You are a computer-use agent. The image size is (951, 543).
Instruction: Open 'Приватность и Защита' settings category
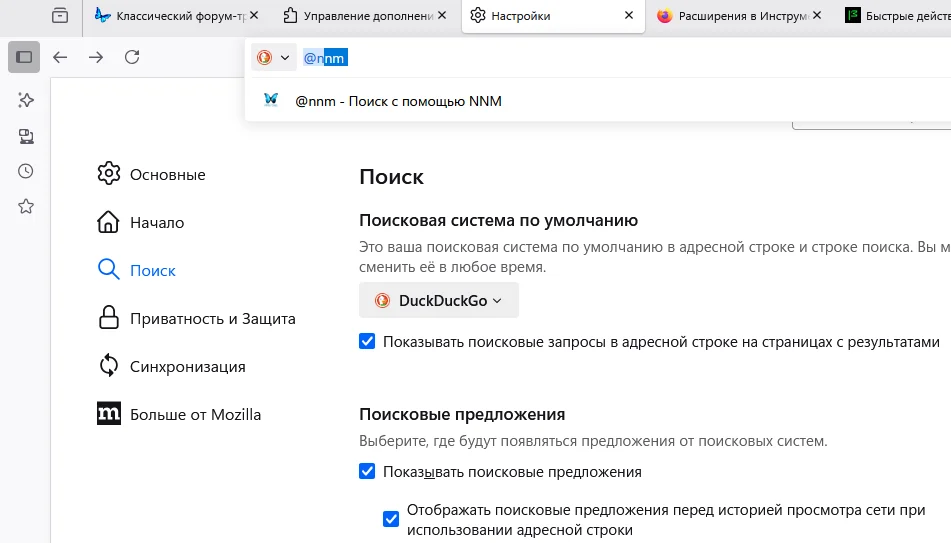[x=212, y=319]
